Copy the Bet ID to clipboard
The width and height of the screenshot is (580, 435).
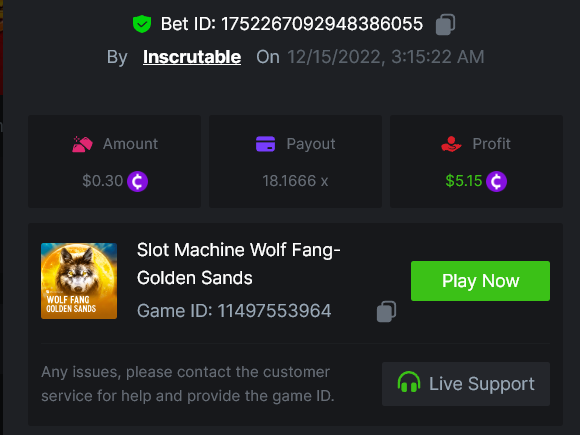(x=445, y=24)
